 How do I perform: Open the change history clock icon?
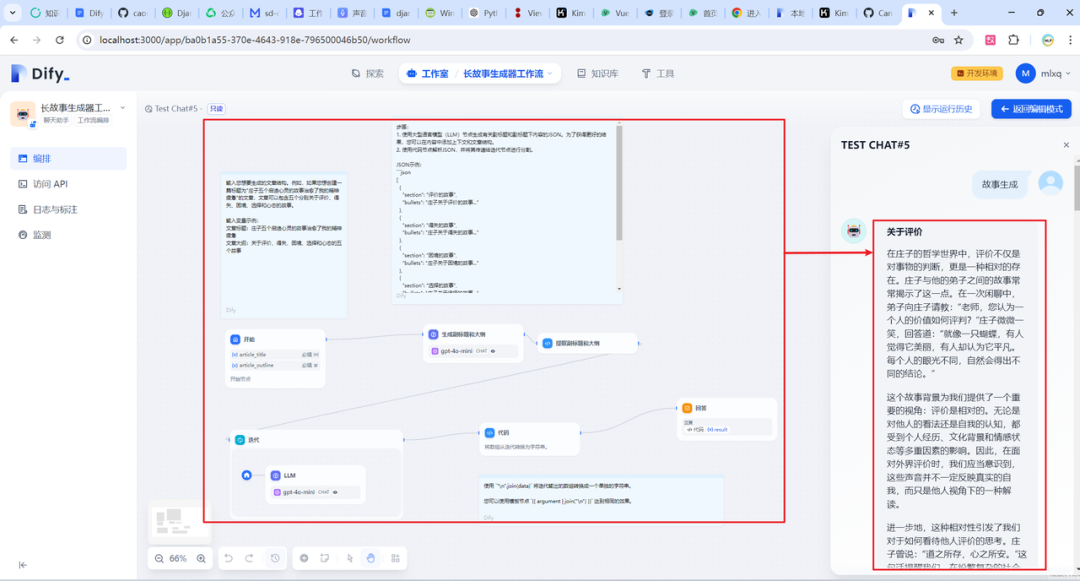(276, 558)
